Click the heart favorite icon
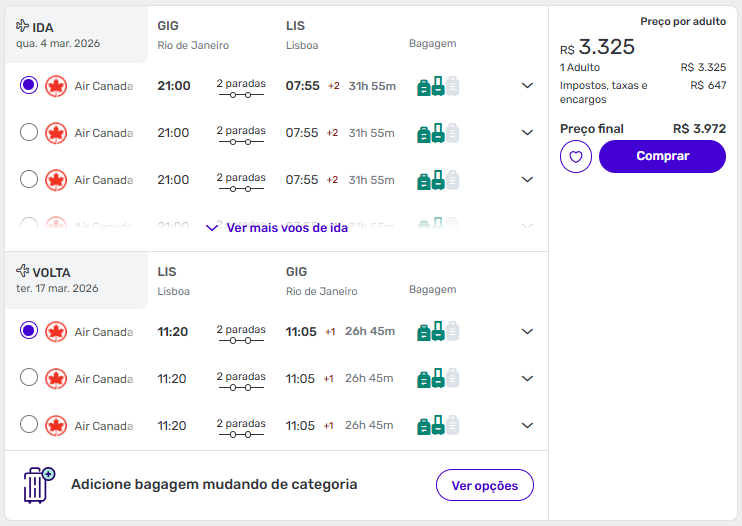Image resolution: width=742 pixels, height=526 pixels. click(x=576, y=156)
